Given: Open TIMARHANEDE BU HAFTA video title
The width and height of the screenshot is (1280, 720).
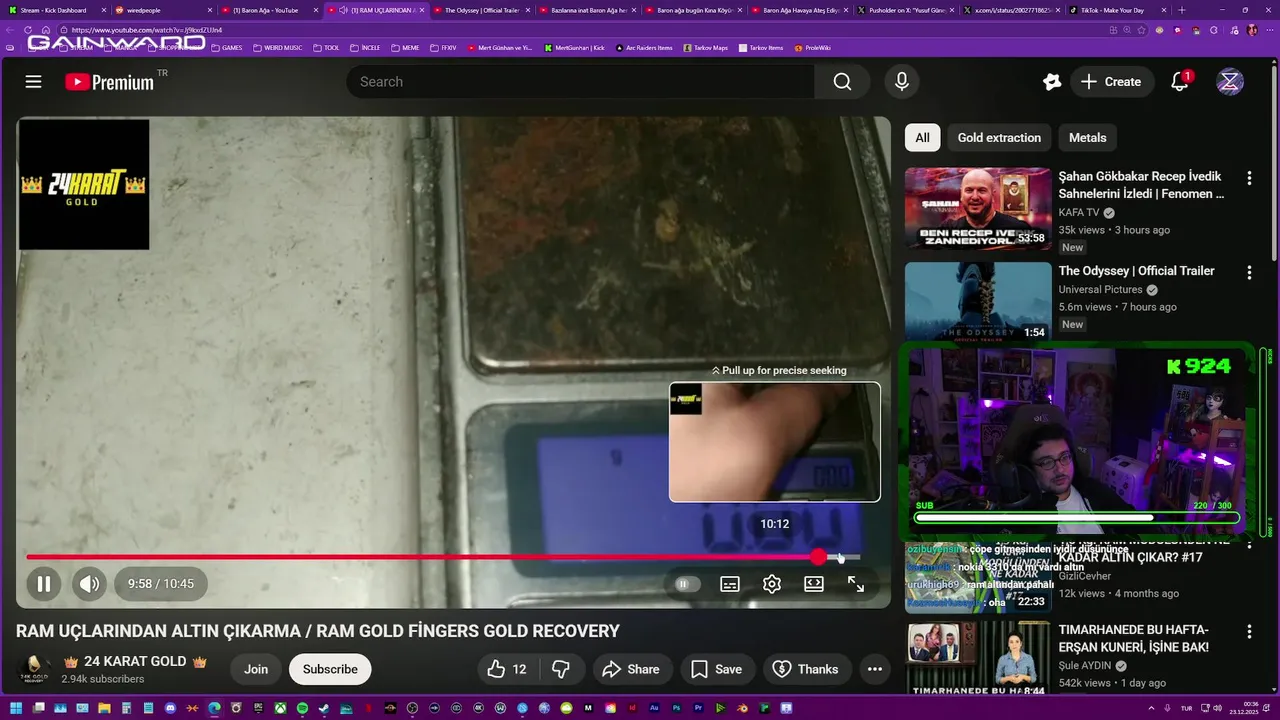Looking at the screenshot, I should 1133,638.
